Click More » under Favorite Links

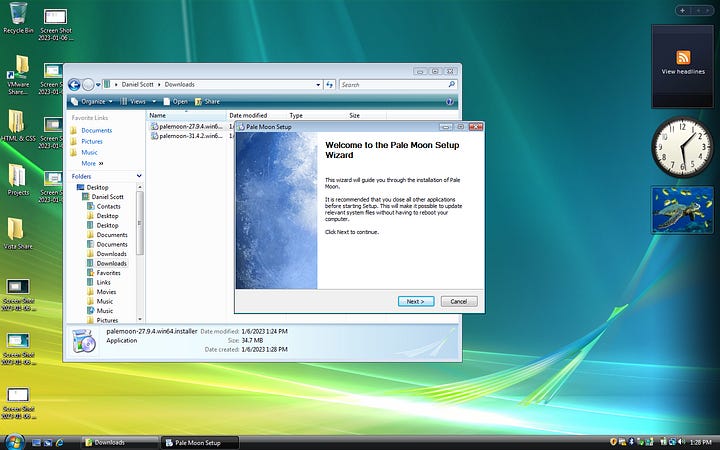[x=92, y=163]
